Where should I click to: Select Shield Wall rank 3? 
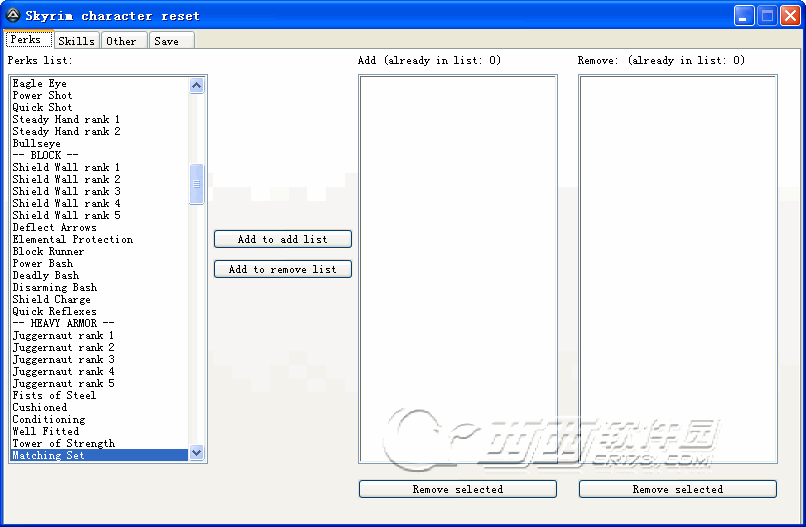(100, 191)
